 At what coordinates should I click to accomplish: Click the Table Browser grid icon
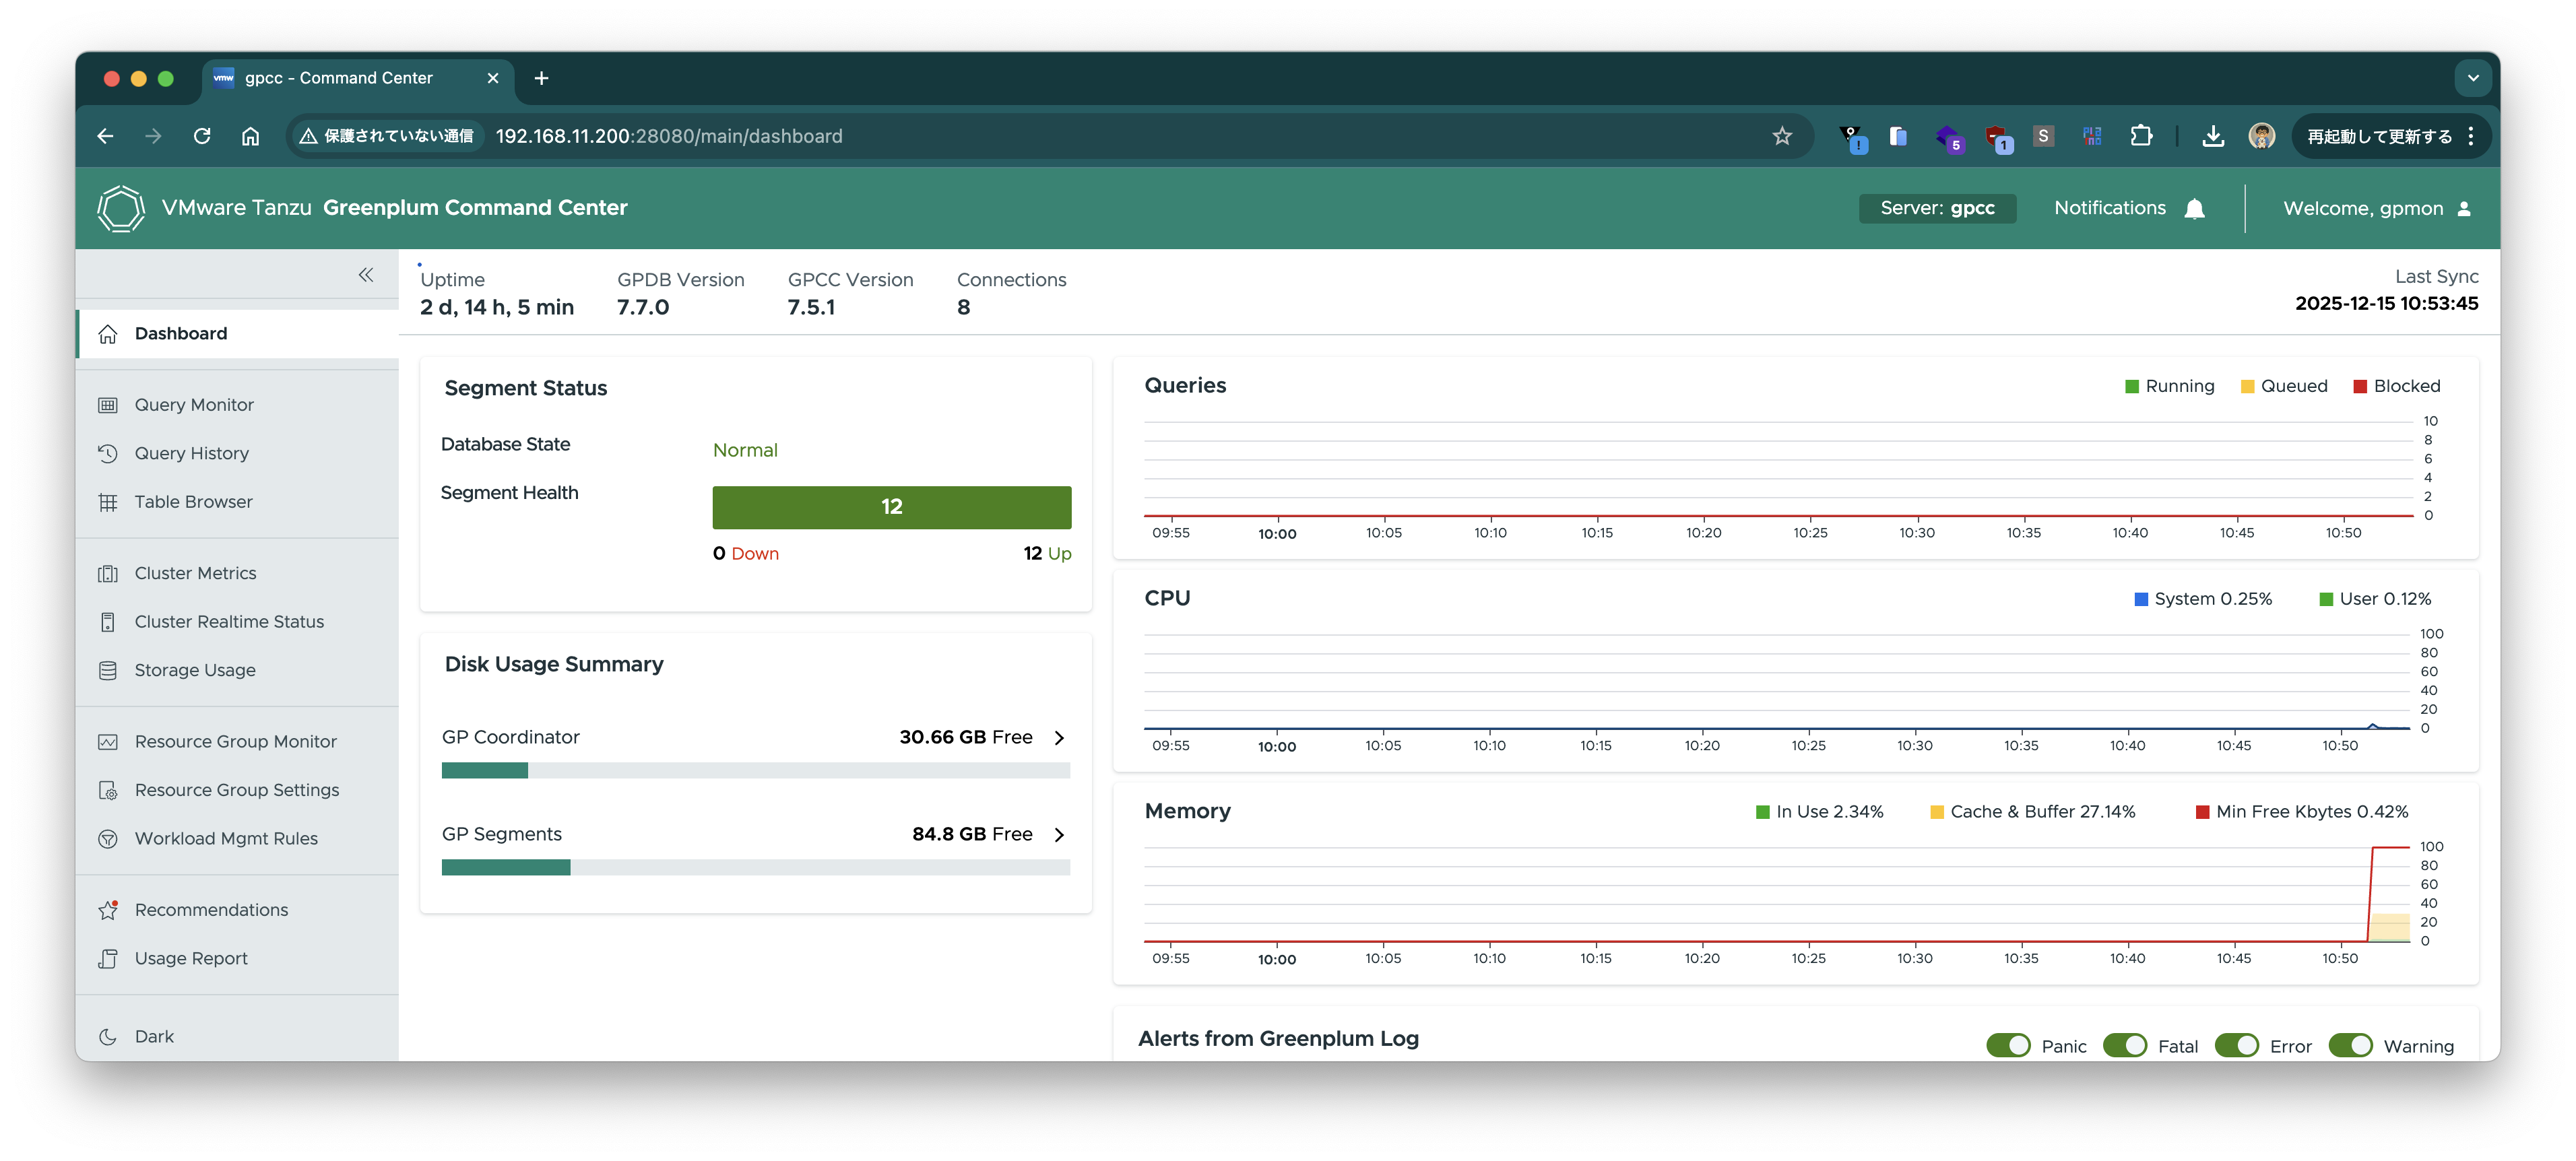coord(108,502)
